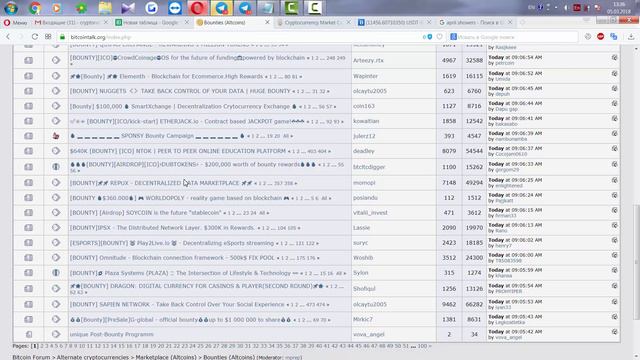Jump to last post in SOYCOIN row
The height and width of the screenshot is (360, 640).
pos(614,211)
